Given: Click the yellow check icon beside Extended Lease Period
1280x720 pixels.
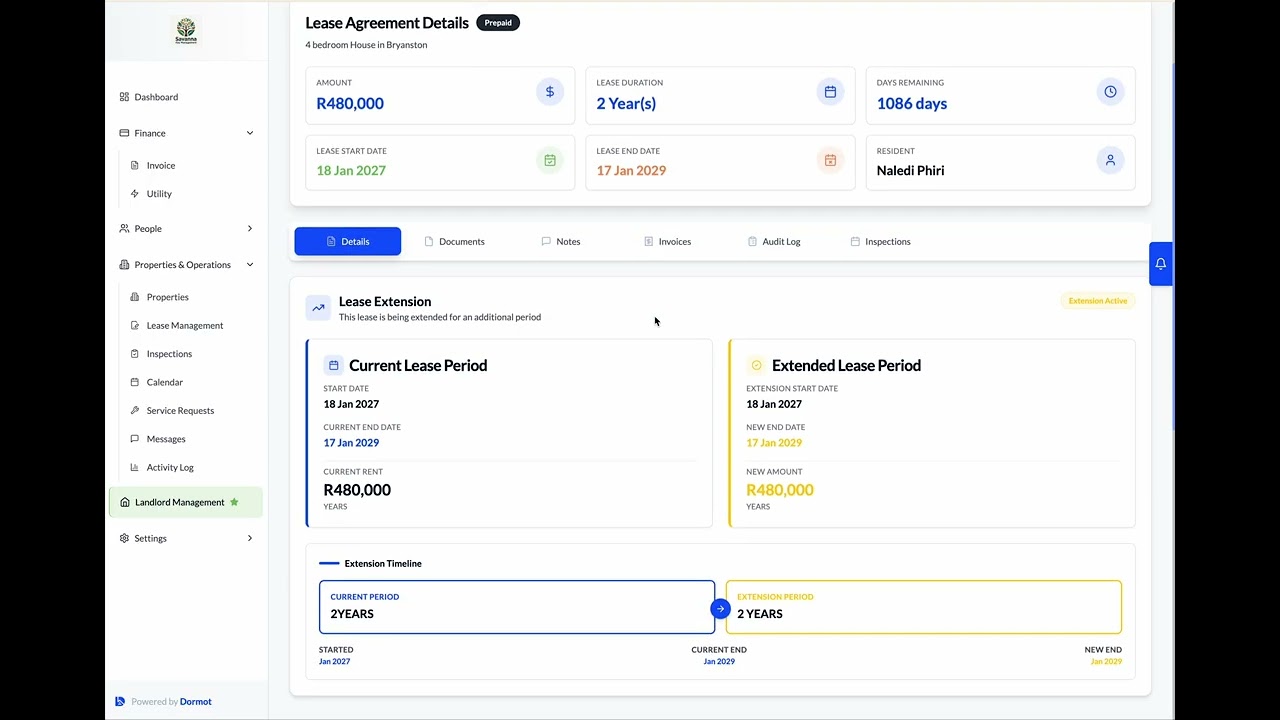Looking at the screenshot, I should coord(757,365).
